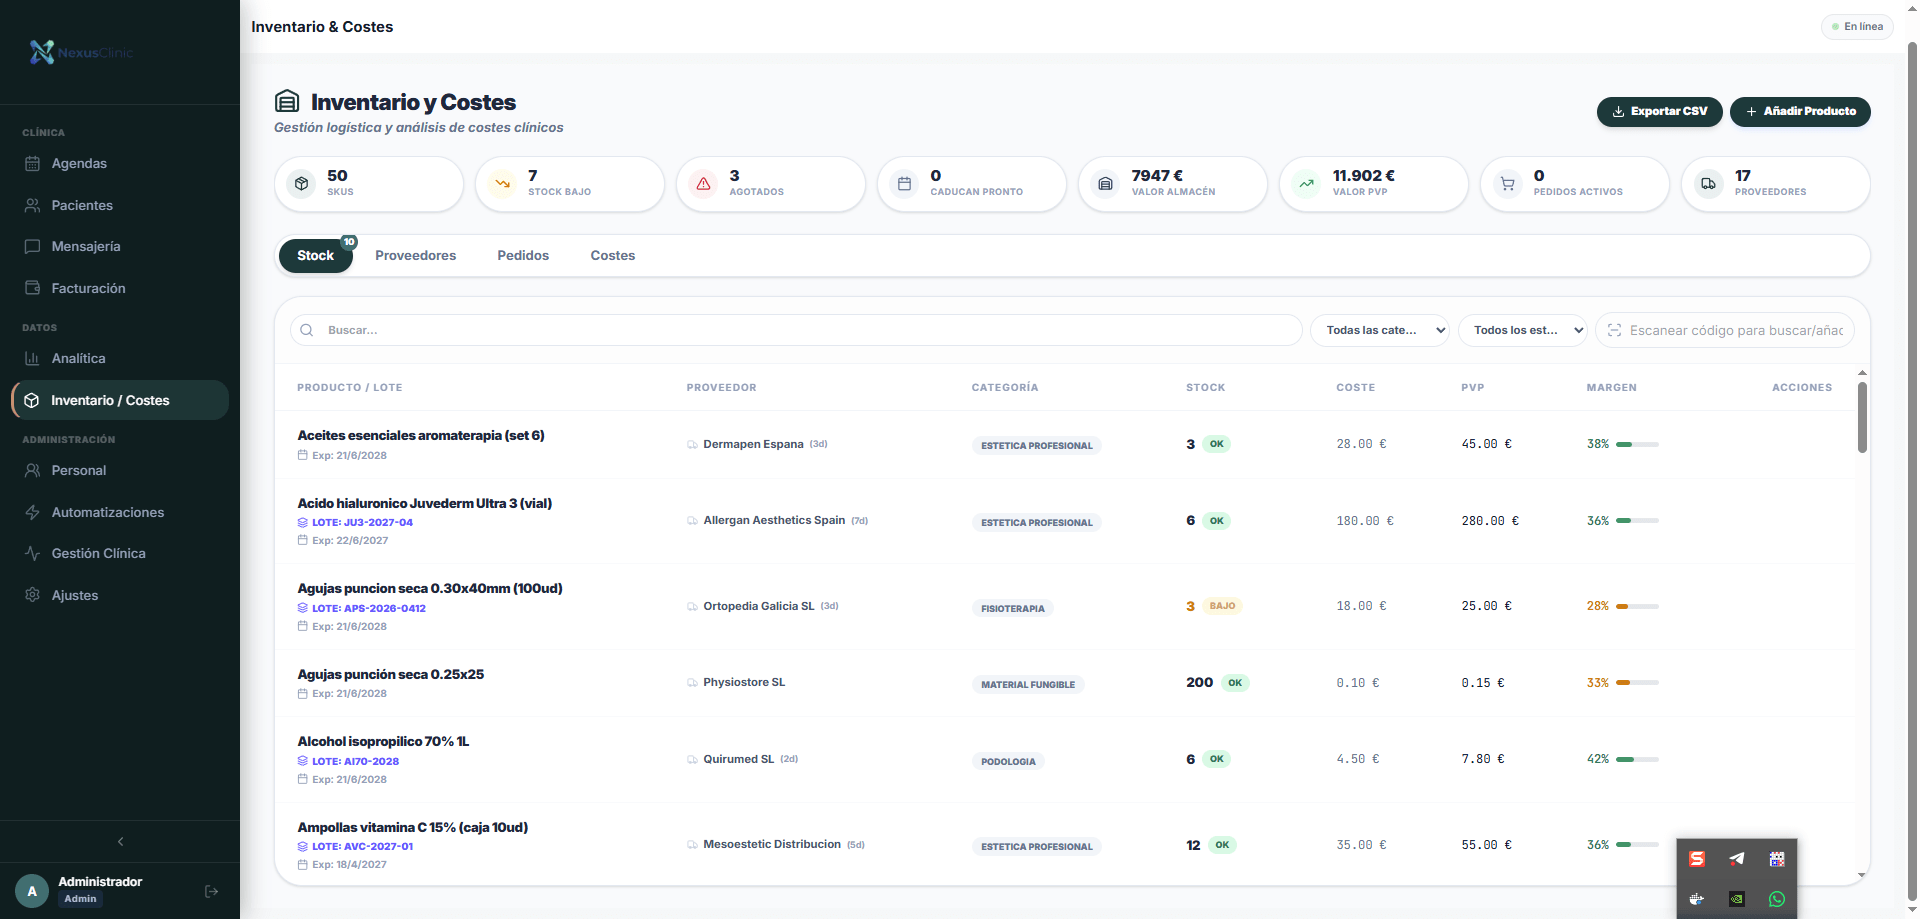
Task: Open WhatsApp from the system tray
Action: (x=1777, y=899)
